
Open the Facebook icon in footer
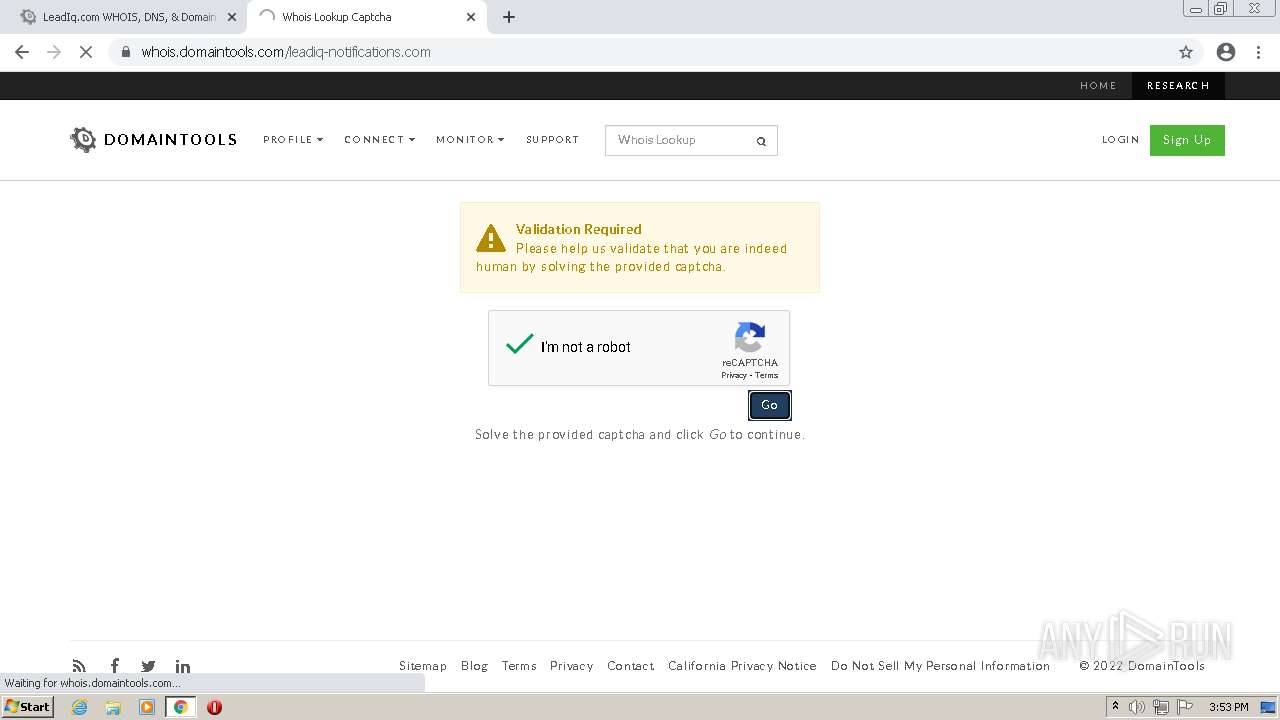tap(115, 666)
